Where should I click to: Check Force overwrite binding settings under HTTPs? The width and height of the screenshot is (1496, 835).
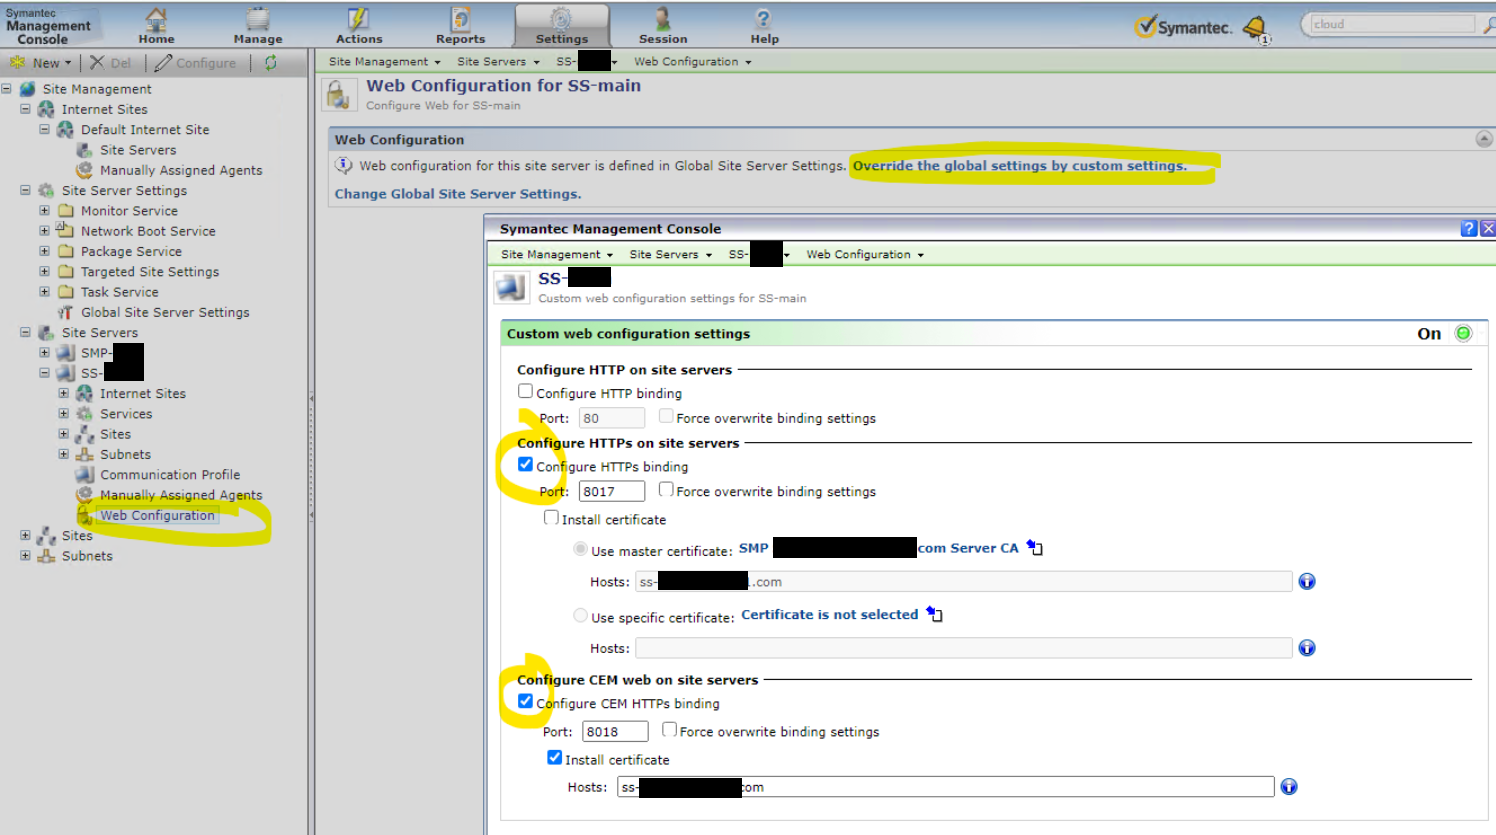click(666, 489)
